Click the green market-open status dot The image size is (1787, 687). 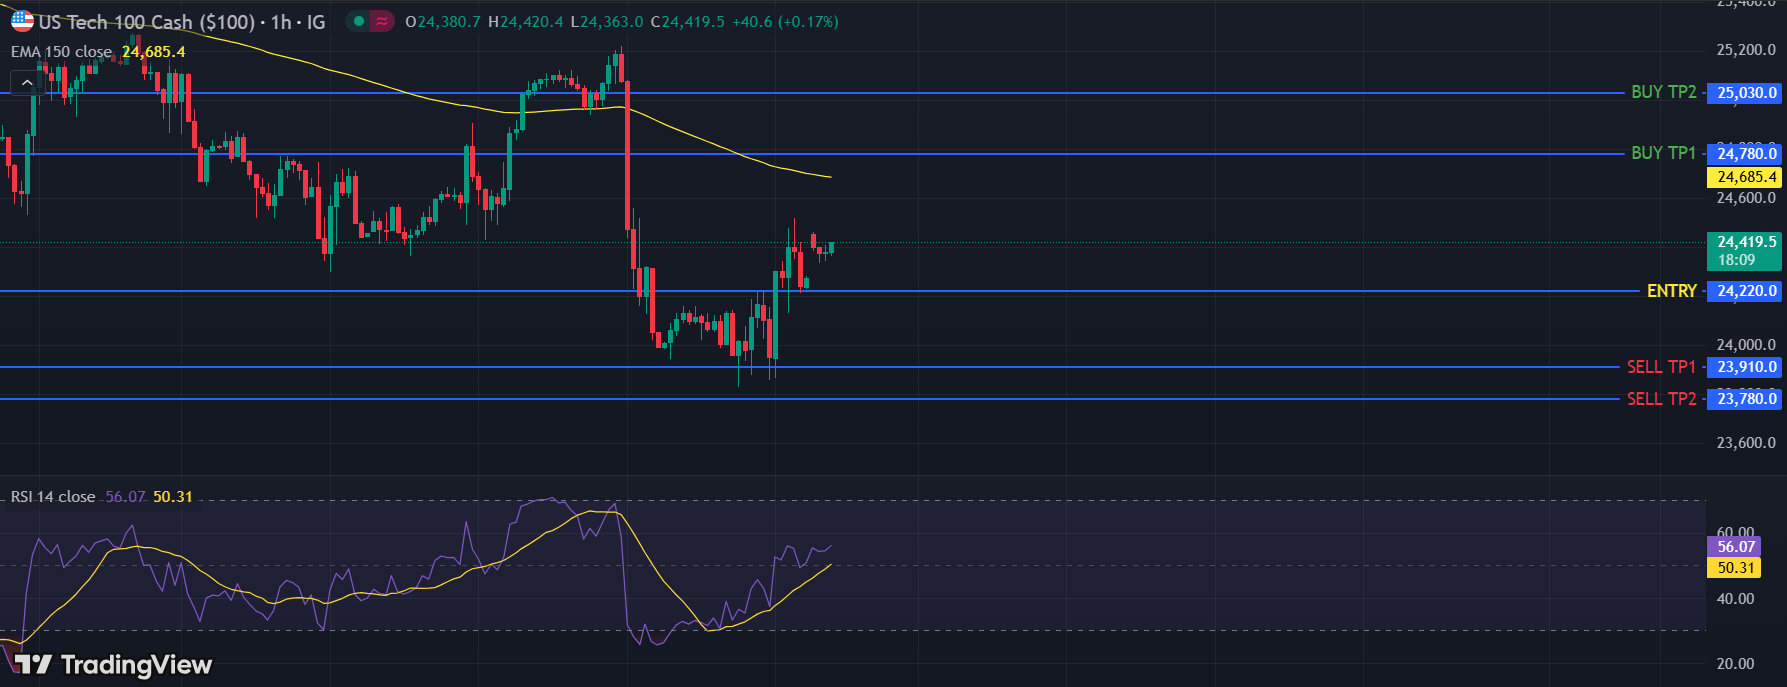click(359, 21)
